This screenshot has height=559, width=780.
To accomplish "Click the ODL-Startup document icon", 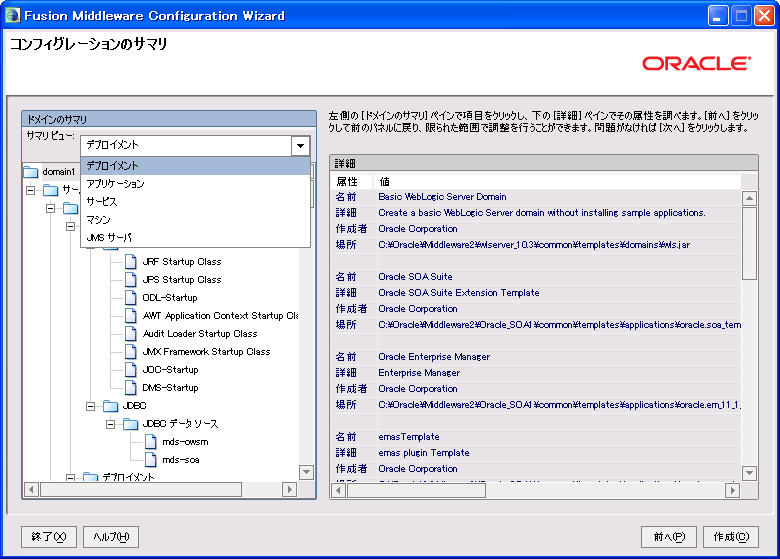I will pyautogui.click(x=131, y=297).
